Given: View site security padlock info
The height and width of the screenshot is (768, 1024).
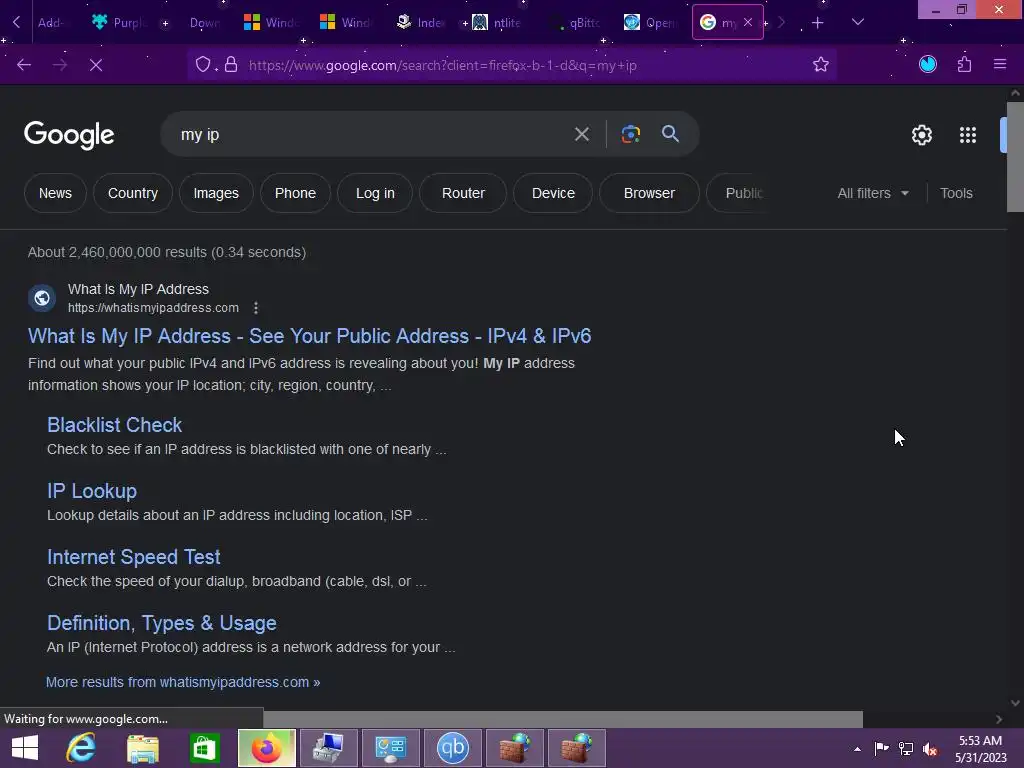Looking at the screenshot, I should click(x=231, y=64).
